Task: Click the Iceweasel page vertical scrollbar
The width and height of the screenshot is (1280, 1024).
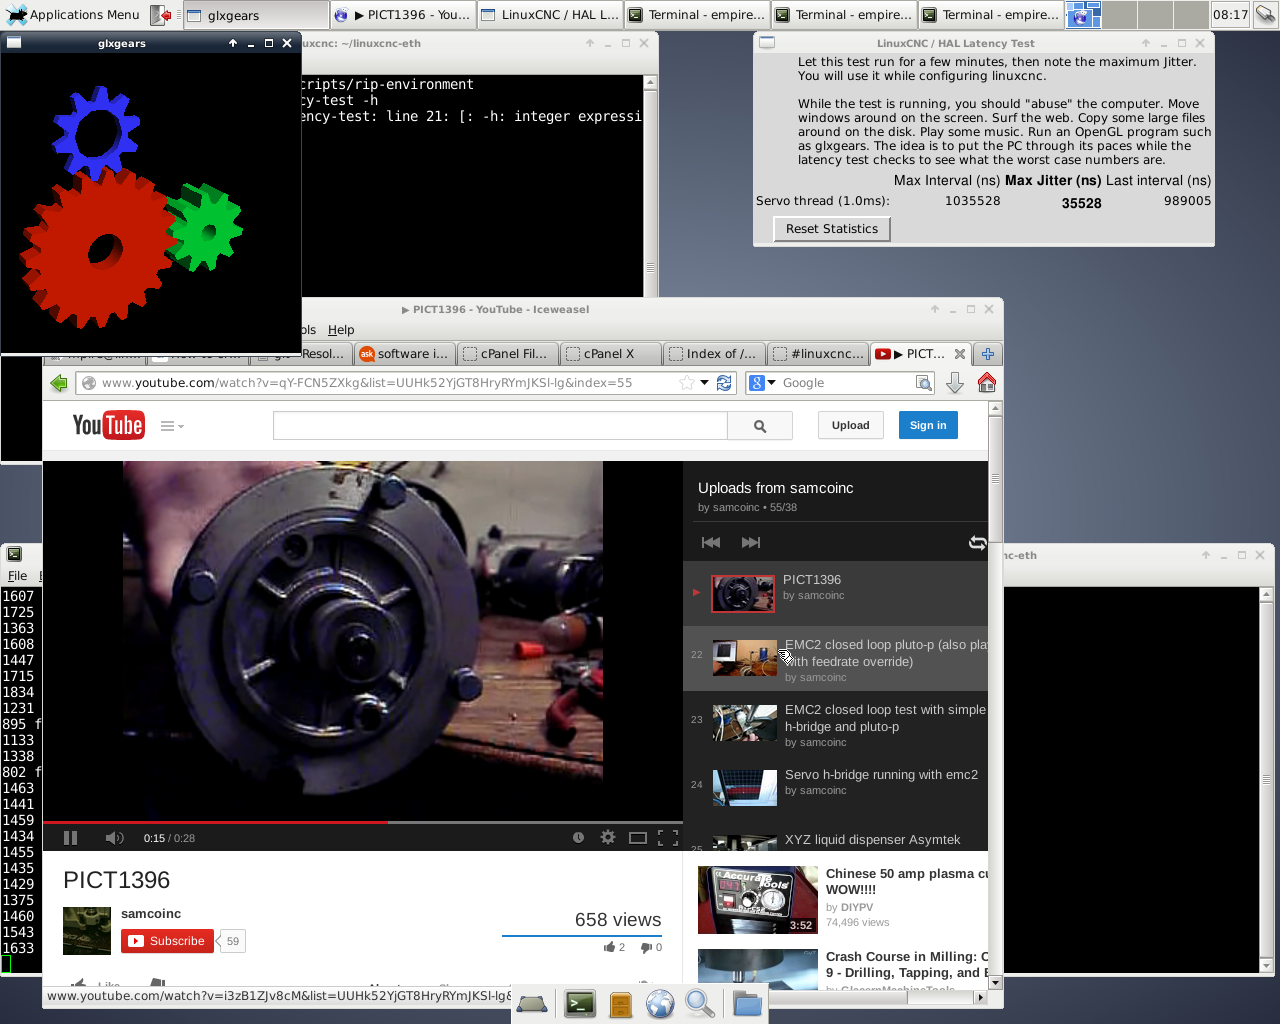Action: point(995,695)
